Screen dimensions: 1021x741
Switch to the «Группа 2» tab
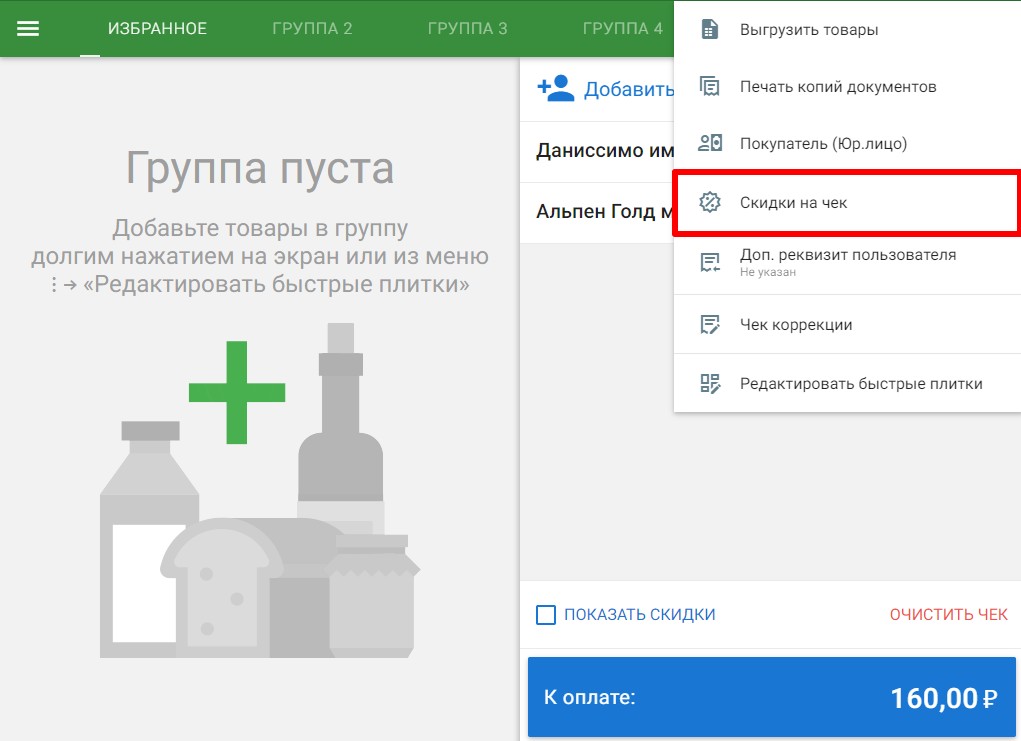click(x=312, y=28)
